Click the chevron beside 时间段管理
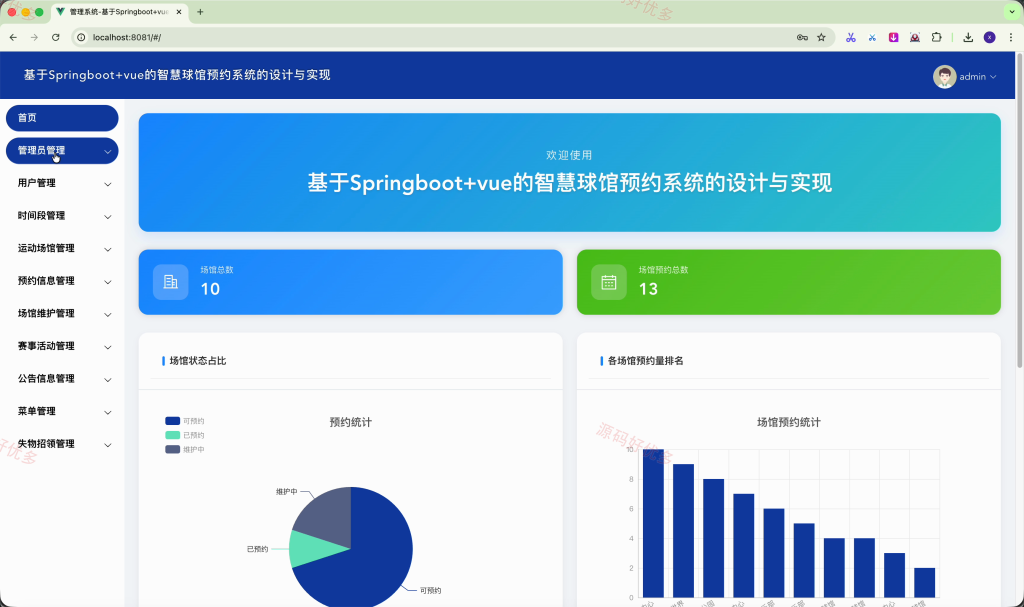The width and height of the screenshot is (1024, 607). tap(108, 217)
